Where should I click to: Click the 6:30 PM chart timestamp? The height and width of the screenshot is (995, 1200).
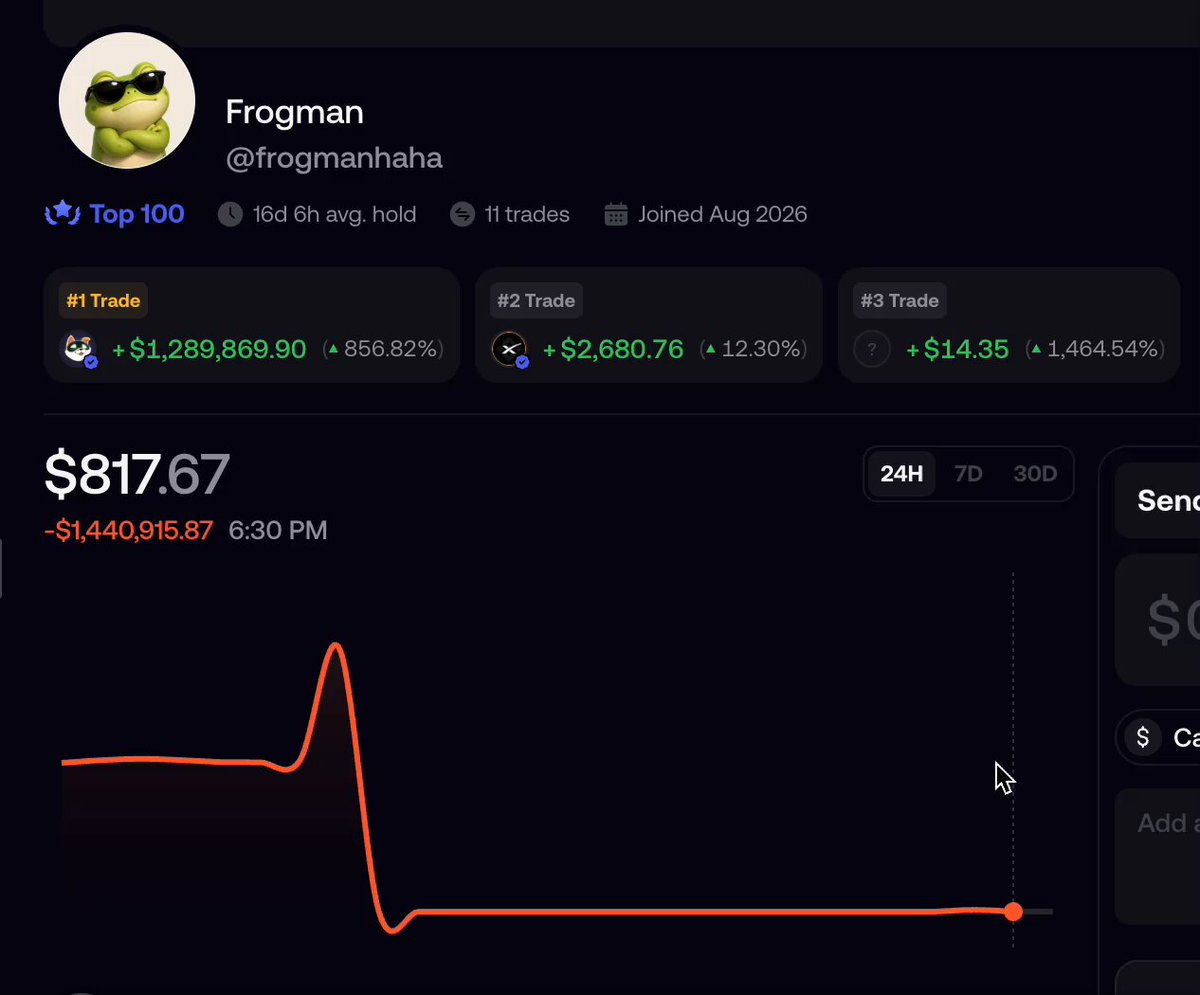point(278,530)
